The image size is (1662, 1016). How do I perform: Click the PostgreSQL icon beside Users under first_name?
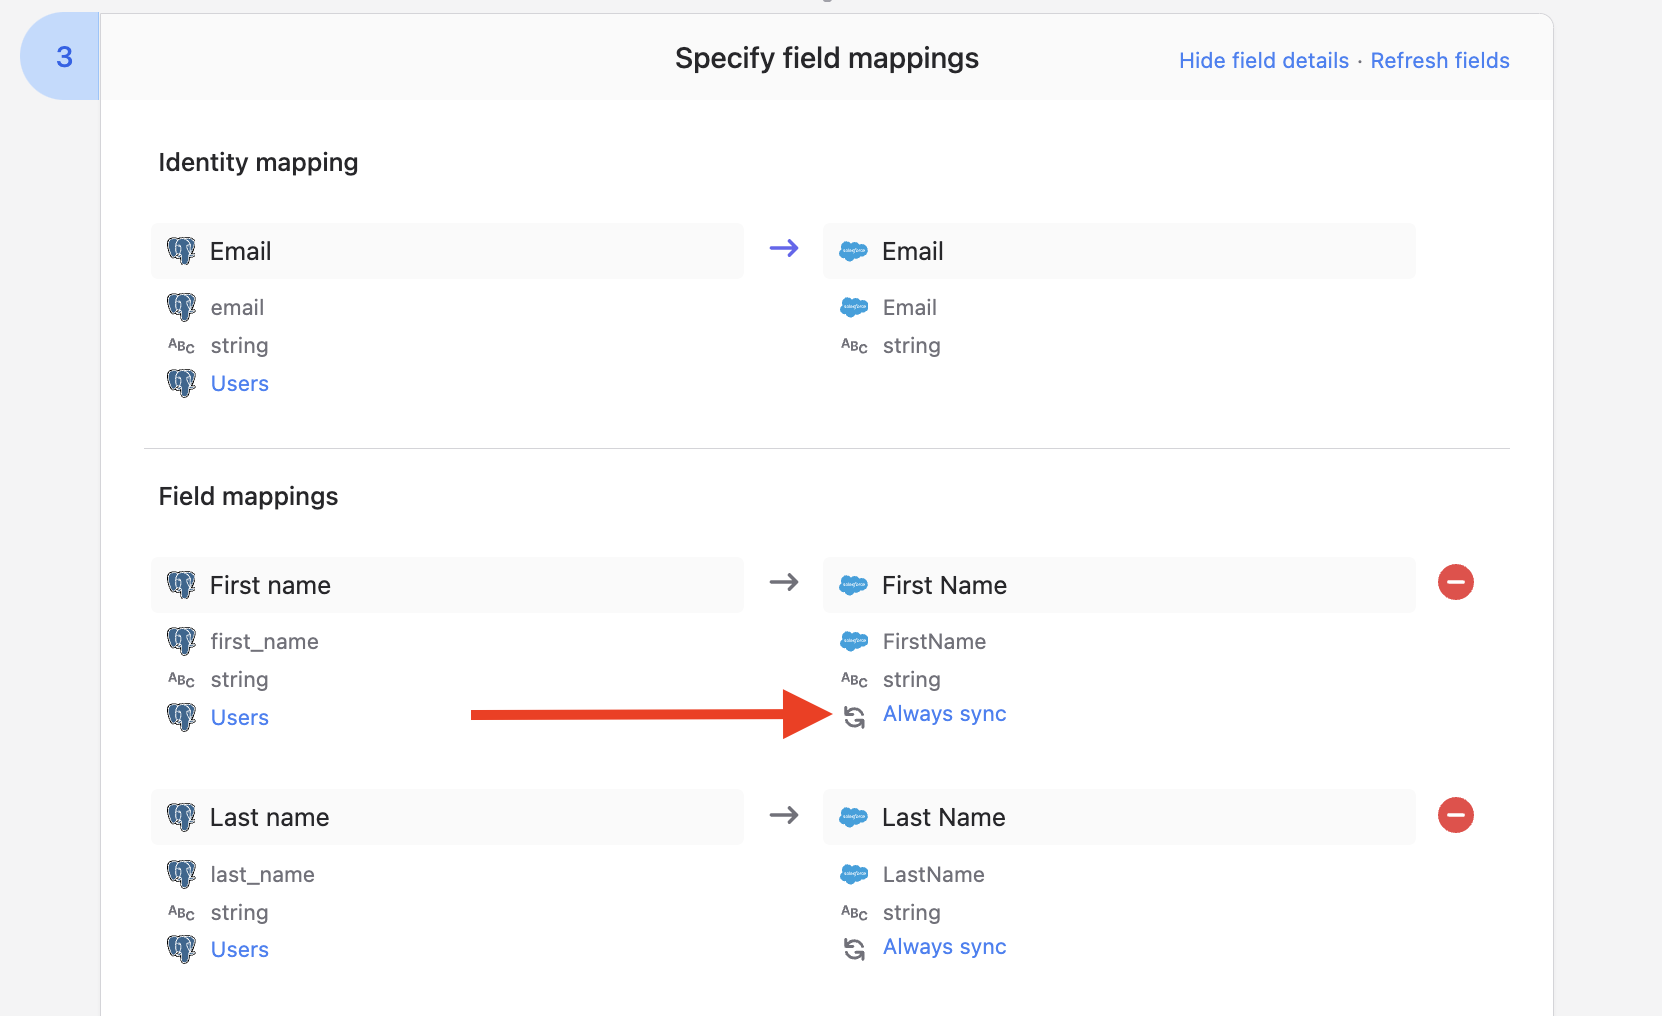(x=181, y=717)
